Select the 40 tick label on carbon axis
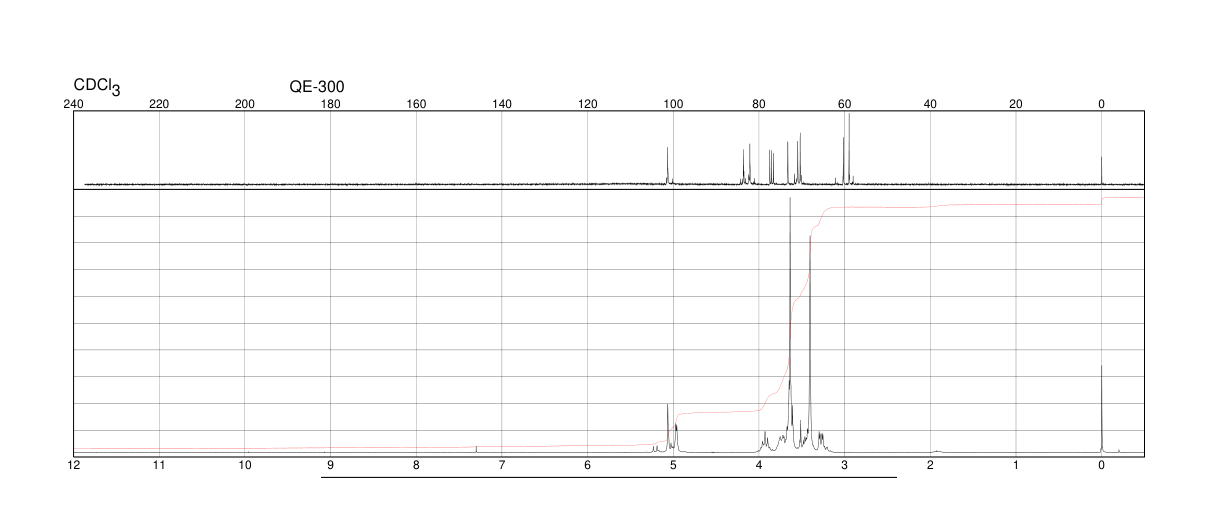This screenshot has width=1224, height=528. [930, 104]
